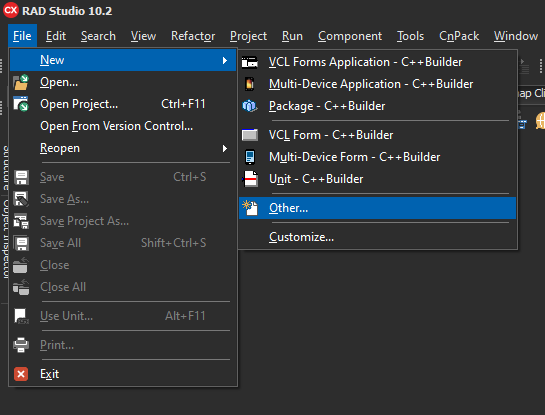Open the Tools menu

coord(410,36)
